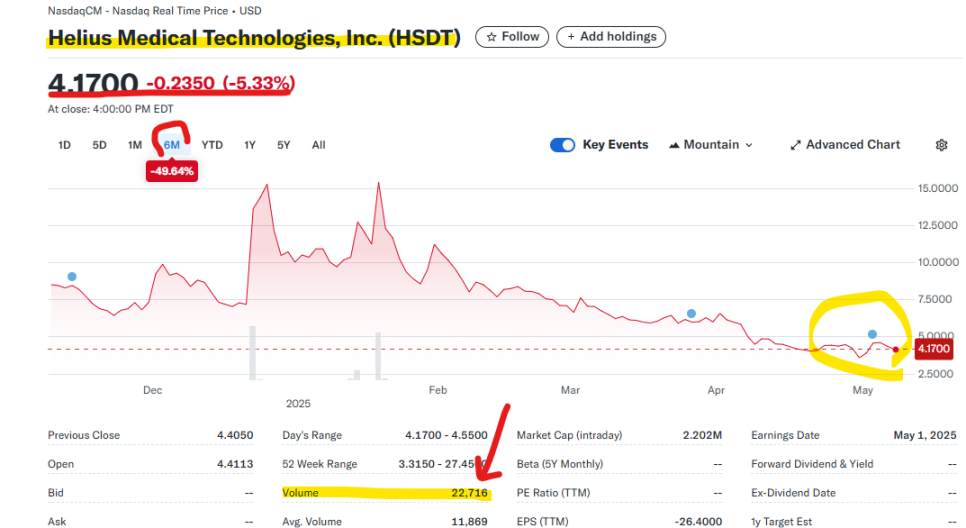Image resolution: width=966 pixels, height=528 pixels.
Task: Select the 5D time range
Action: [x=99, y=145]
